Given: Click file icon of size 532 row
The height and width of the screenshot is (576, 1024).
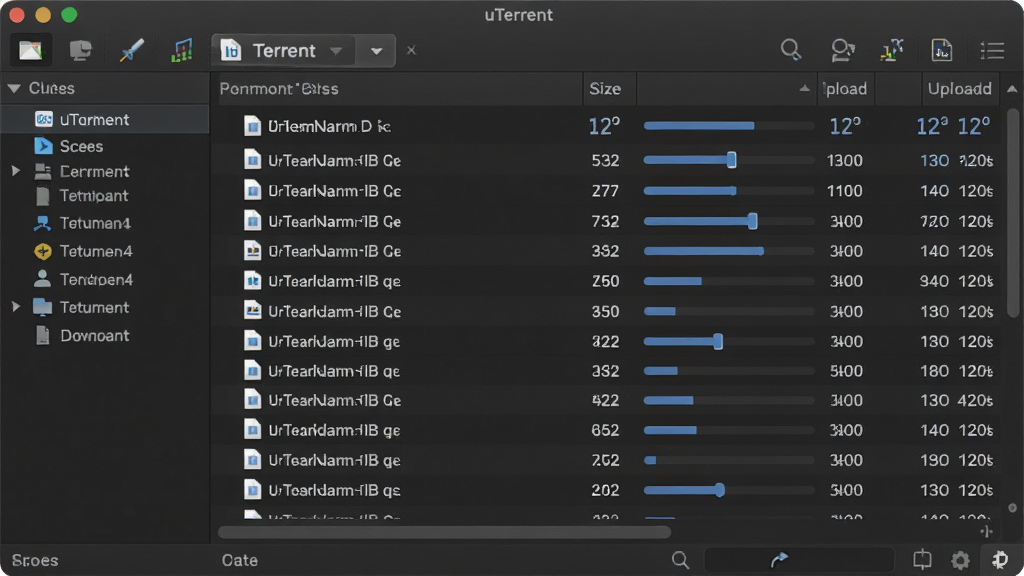Looking at the screenshot, I should coord(252,160).
